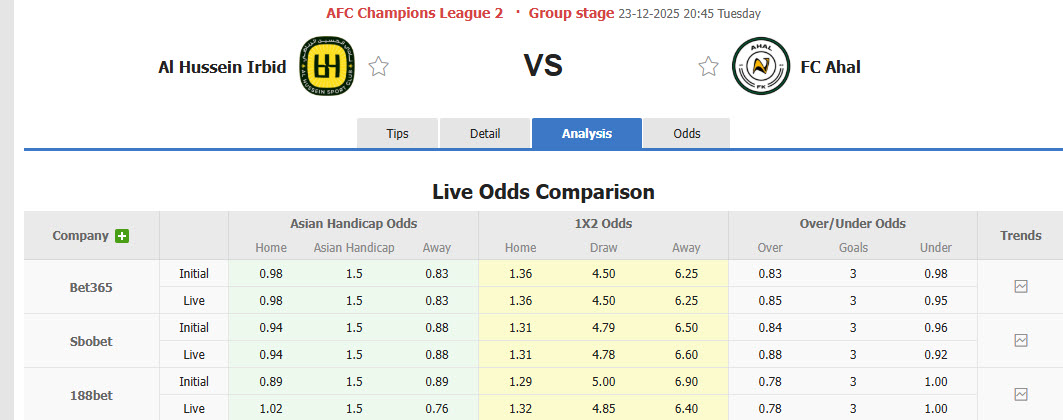Click the FC Ahal club logo
Viewport: 1063px width, 420px height.
coord(759,66)
